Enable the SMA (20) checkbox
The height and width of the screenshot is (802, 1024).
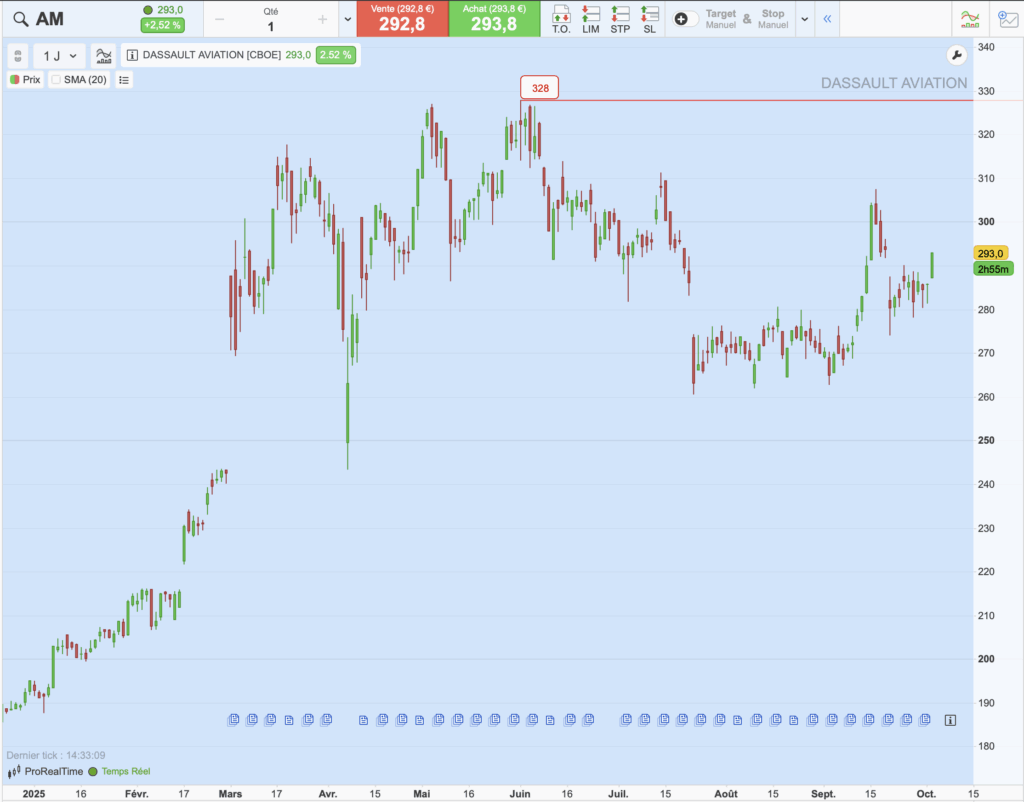click(57, 79)
